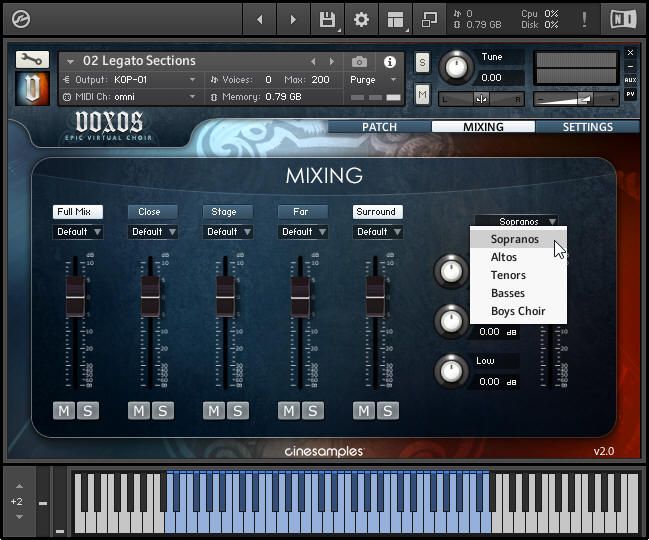
Task: Mute the Full Mix channel
Action: coord(64,411)
